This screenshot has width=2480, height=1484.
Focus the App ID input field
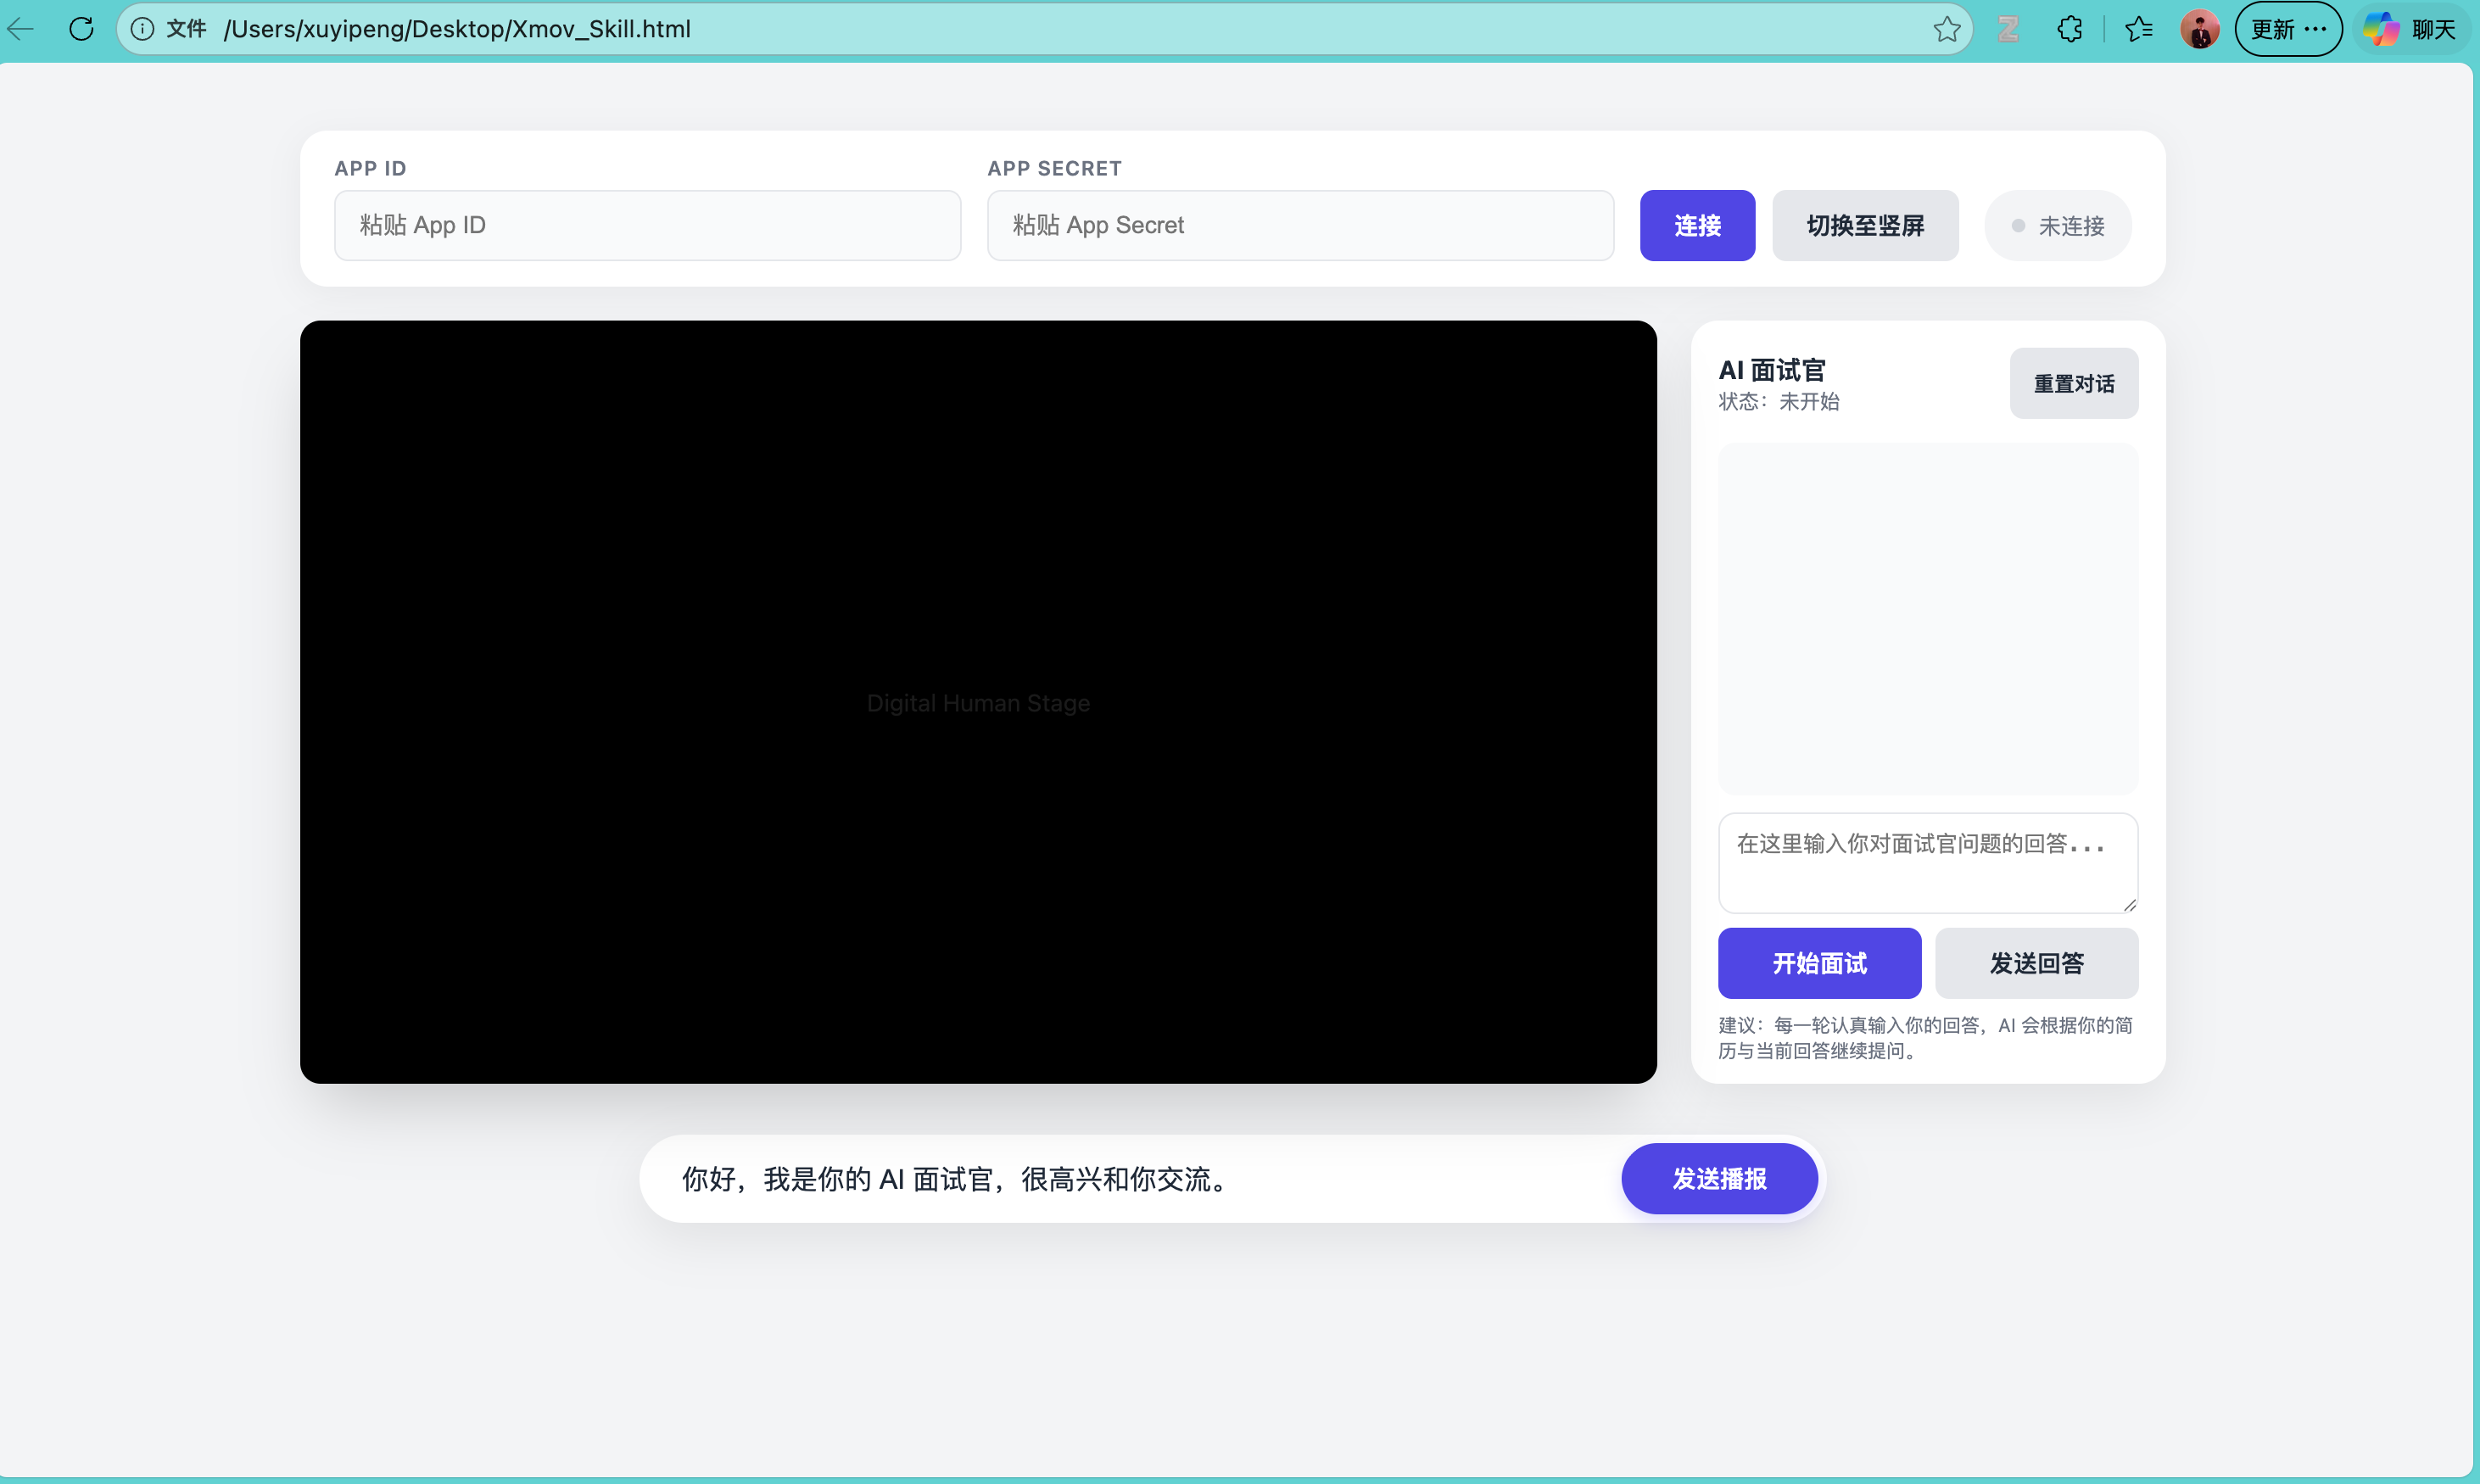point(647,226)
